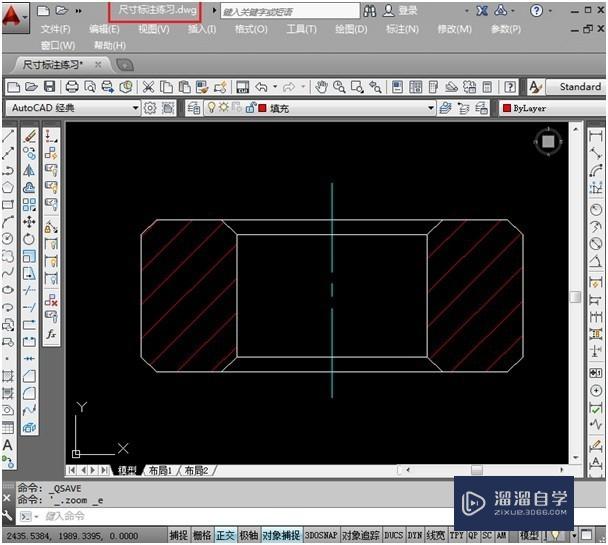The height and width of the screenshot is (545, 608).
Task: Click the New file icon in standard toolbar
Action: click(x=14, y=87)
